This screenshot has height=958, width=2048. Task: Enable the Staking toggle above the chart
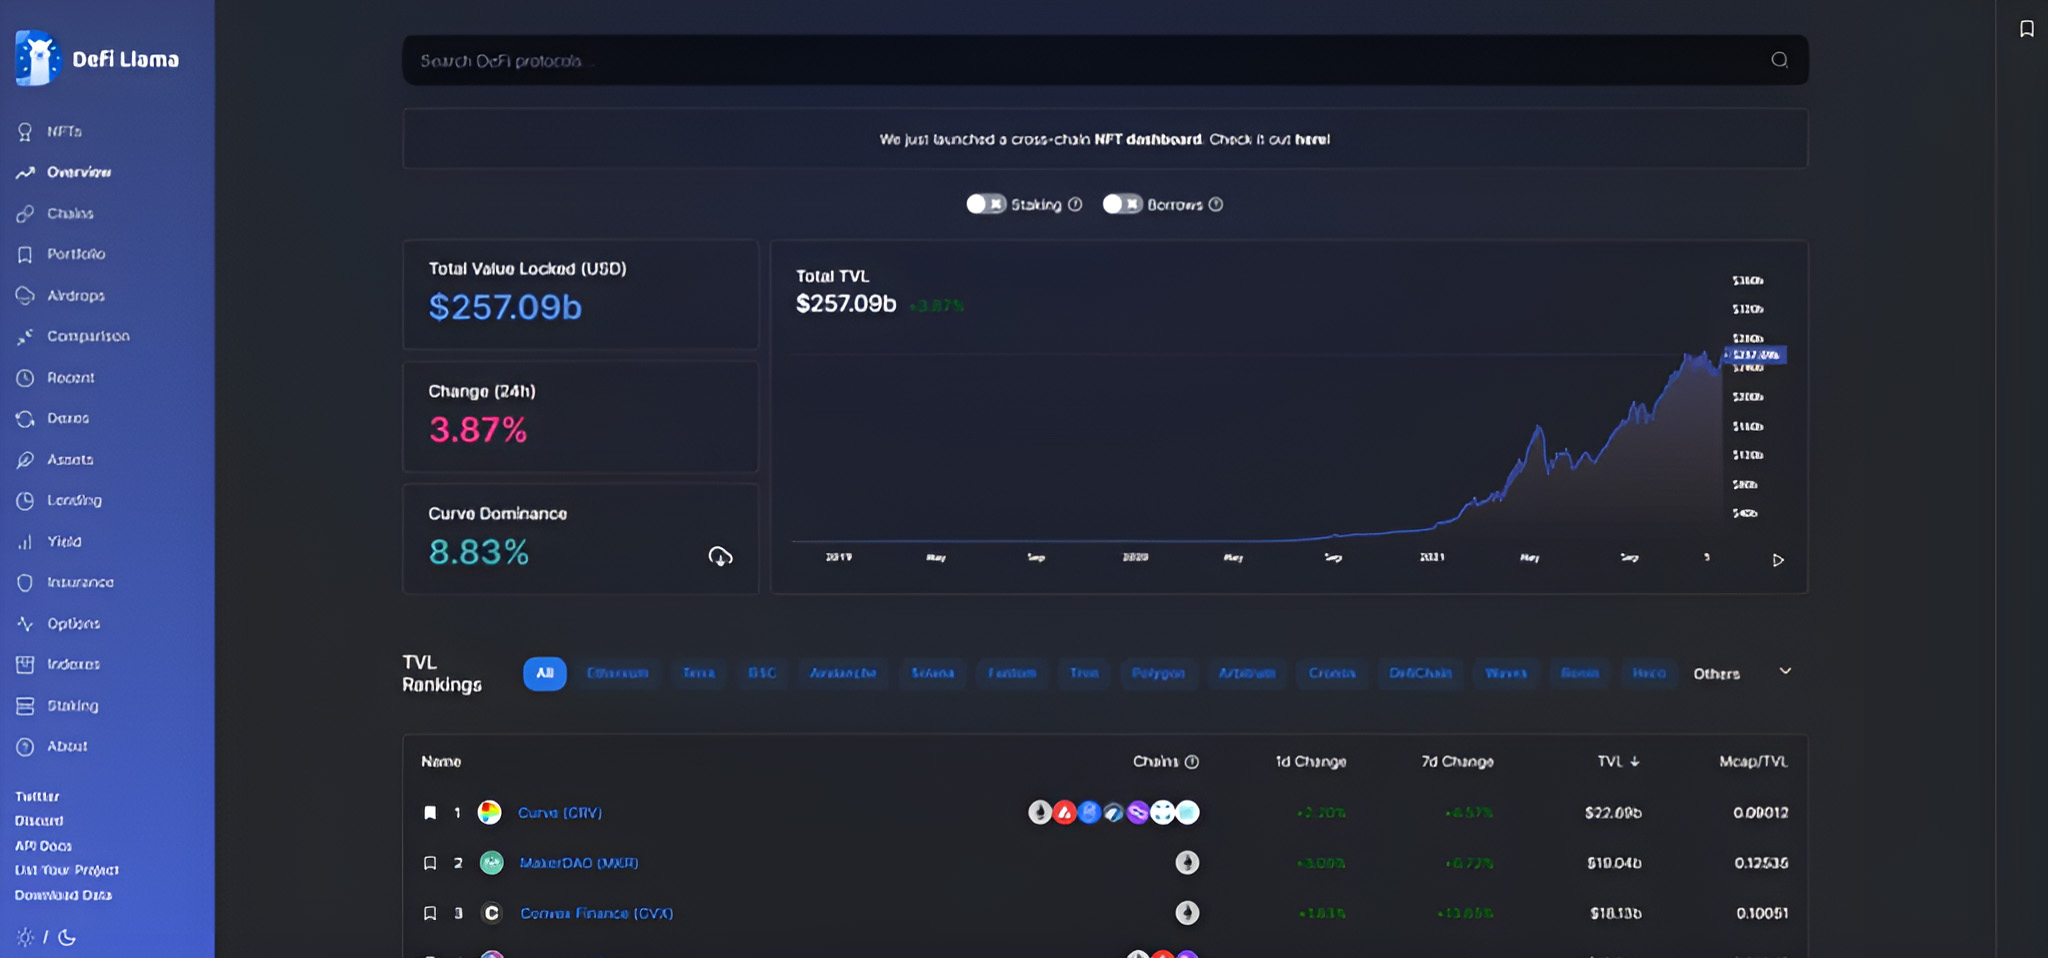986,204
